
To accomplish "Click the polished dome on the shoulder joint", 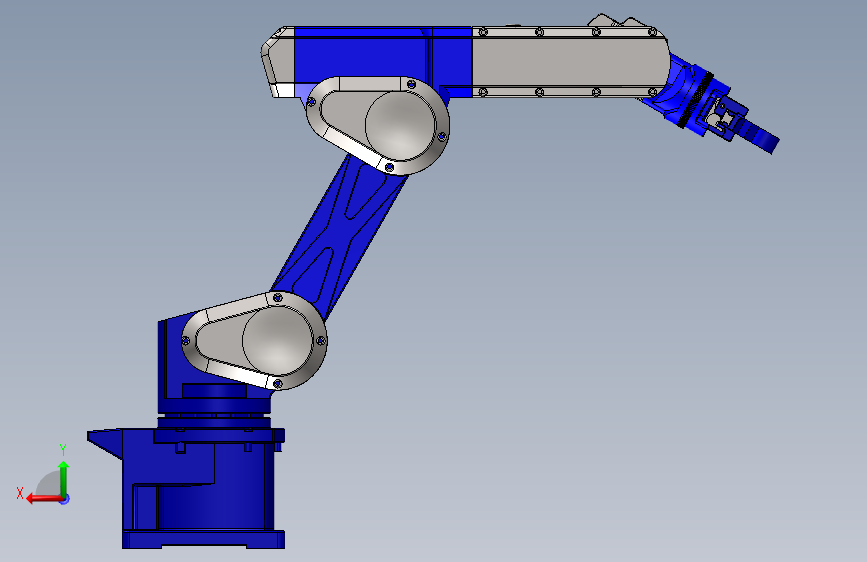I will [278, 341].
